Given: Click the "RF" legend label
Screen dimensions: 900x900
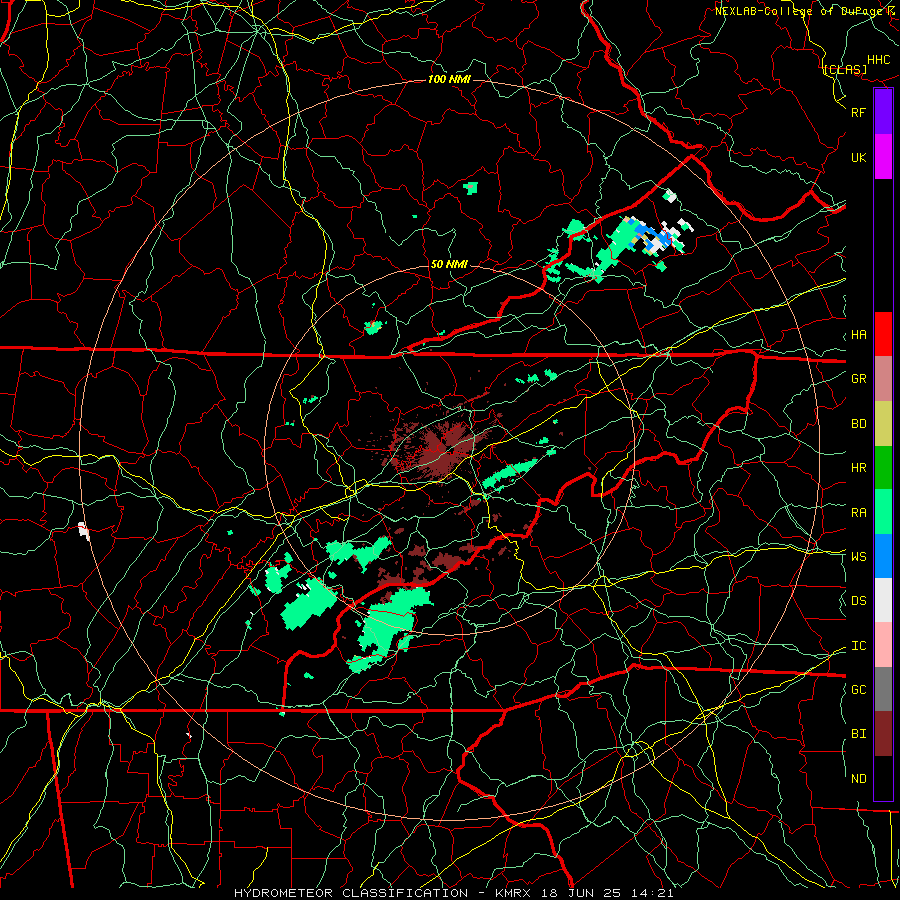Looking at the screenshot, I should [x=859, y=112].
